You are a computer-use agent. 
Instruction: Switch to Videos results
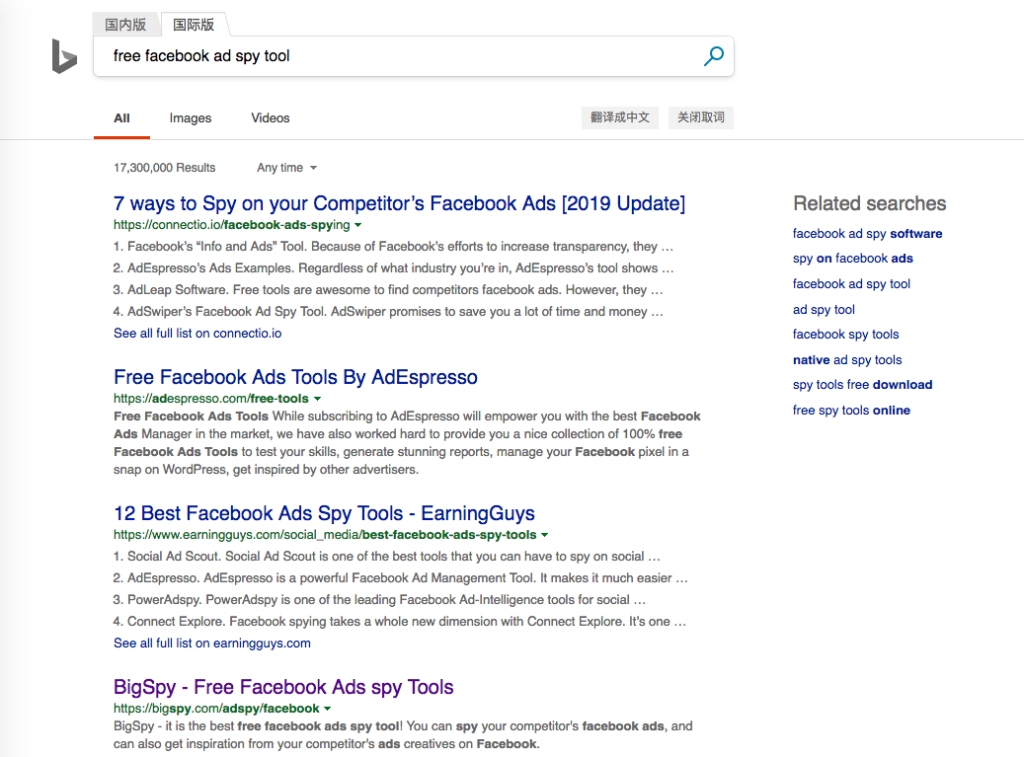tap(270, 118)
